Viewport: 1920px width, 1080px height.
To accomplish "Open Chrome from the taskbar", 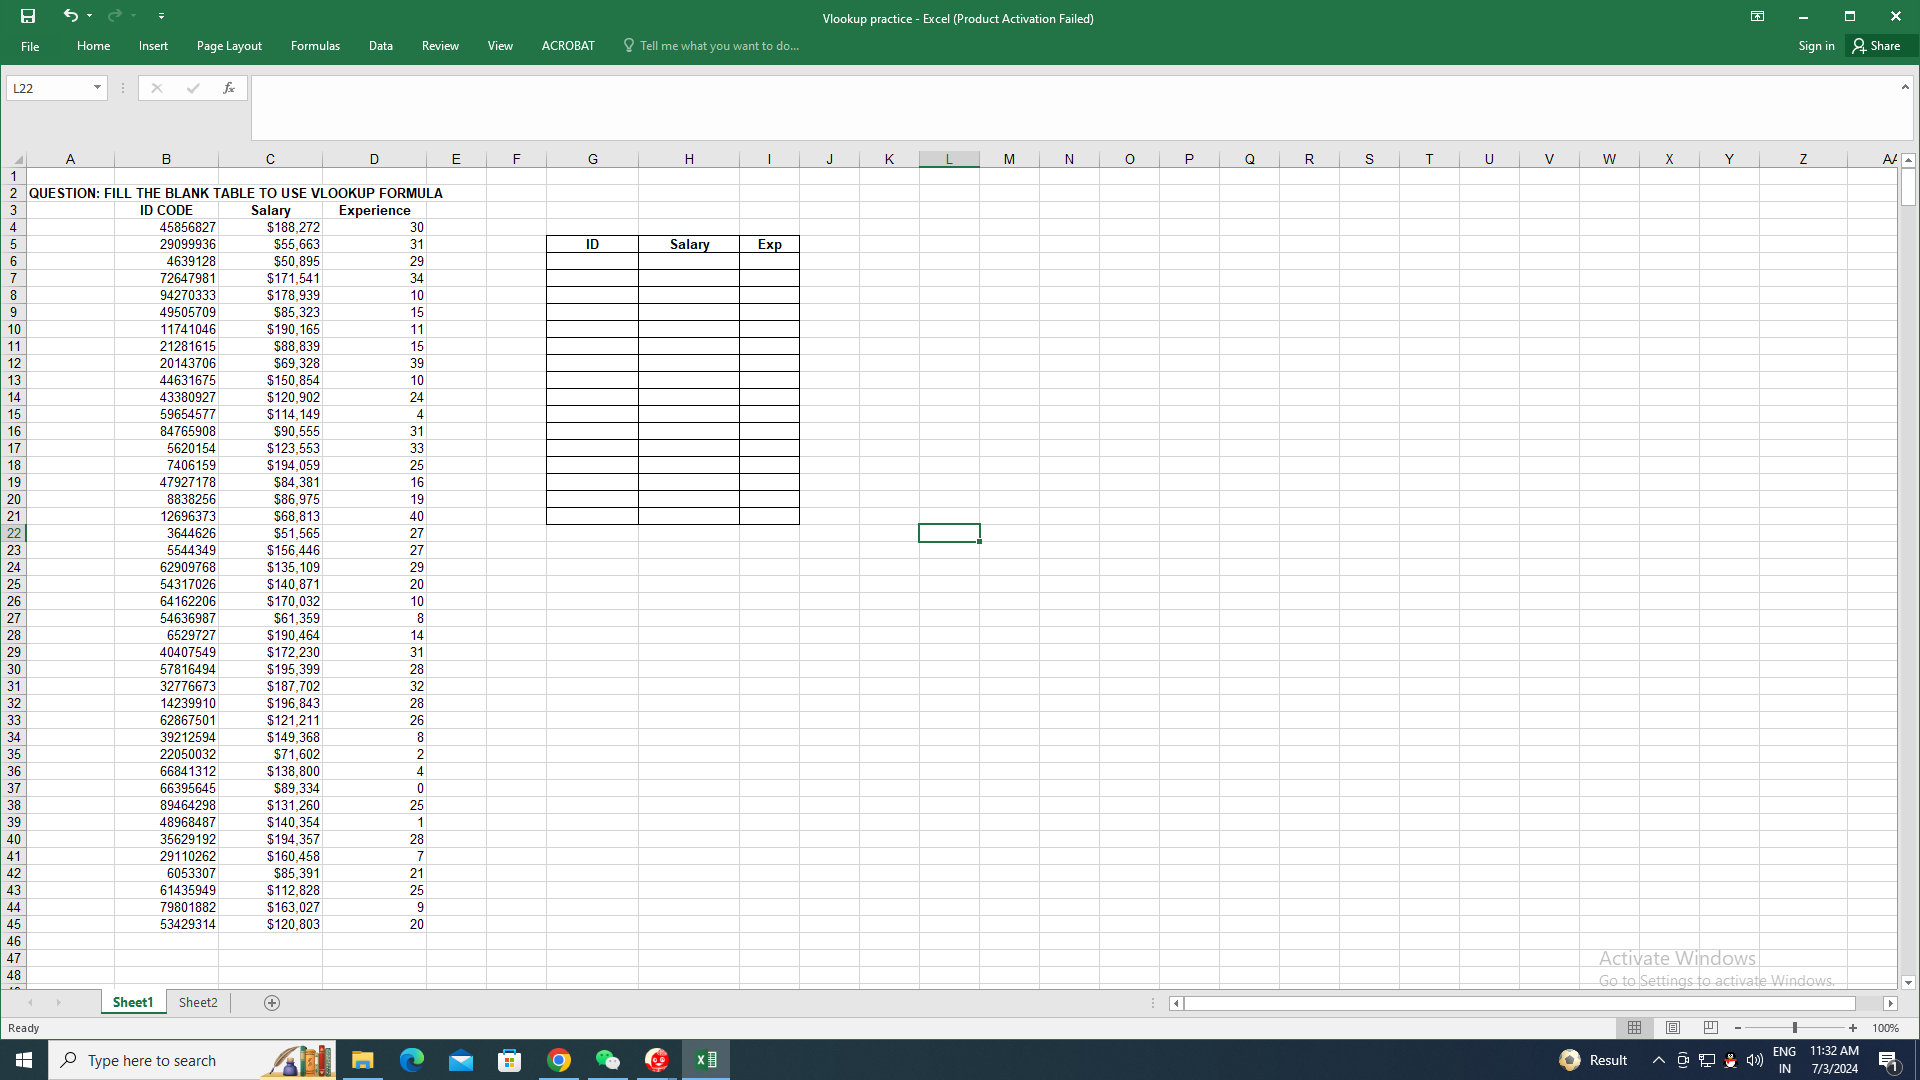I will tap(559, 1059).
